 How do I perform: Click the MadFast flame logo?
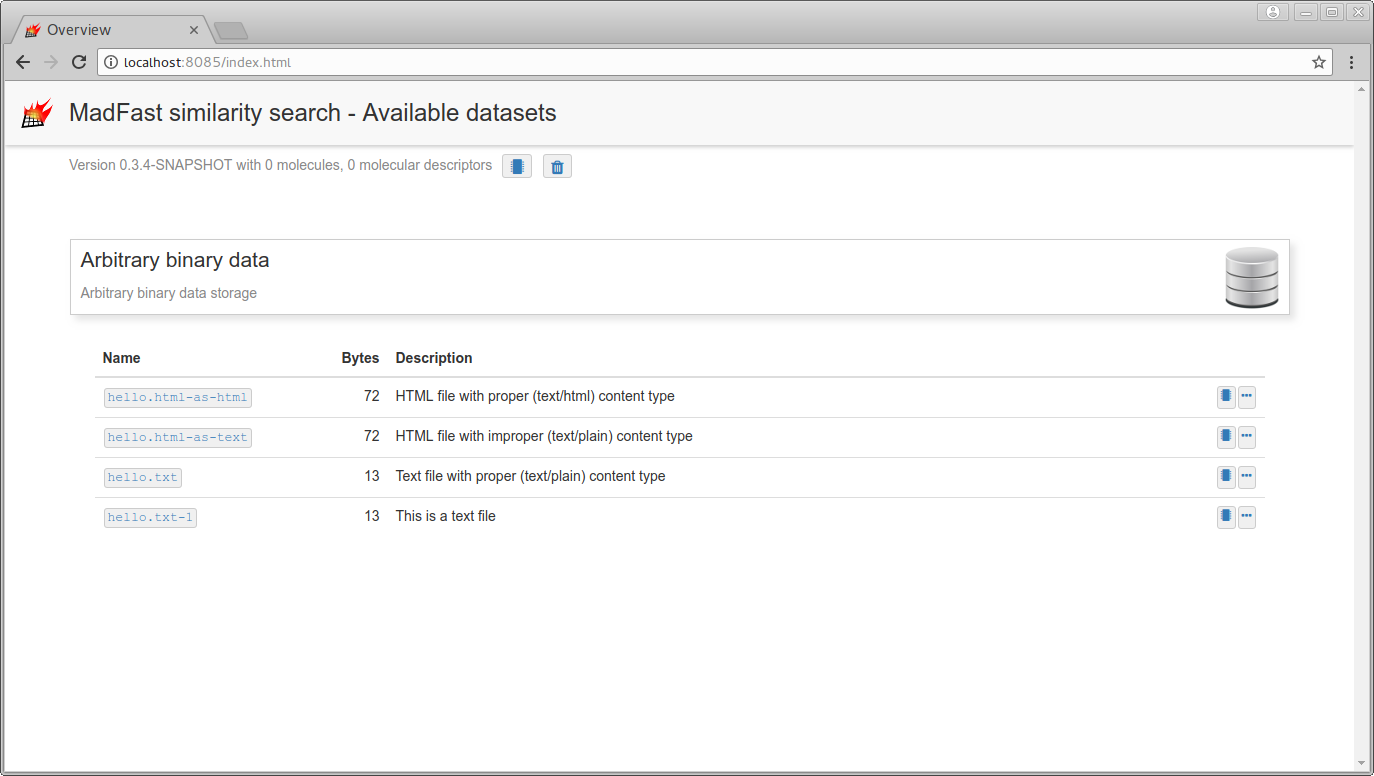coord(37,113)
